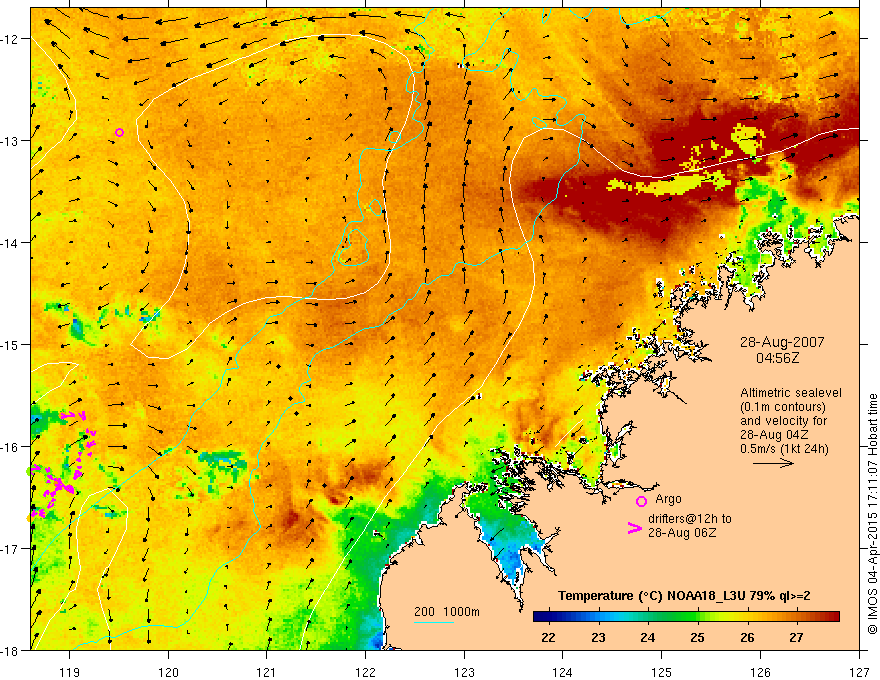Click the '(0.1m contours)' legend text
880x680 pixels.
point(783,407)
